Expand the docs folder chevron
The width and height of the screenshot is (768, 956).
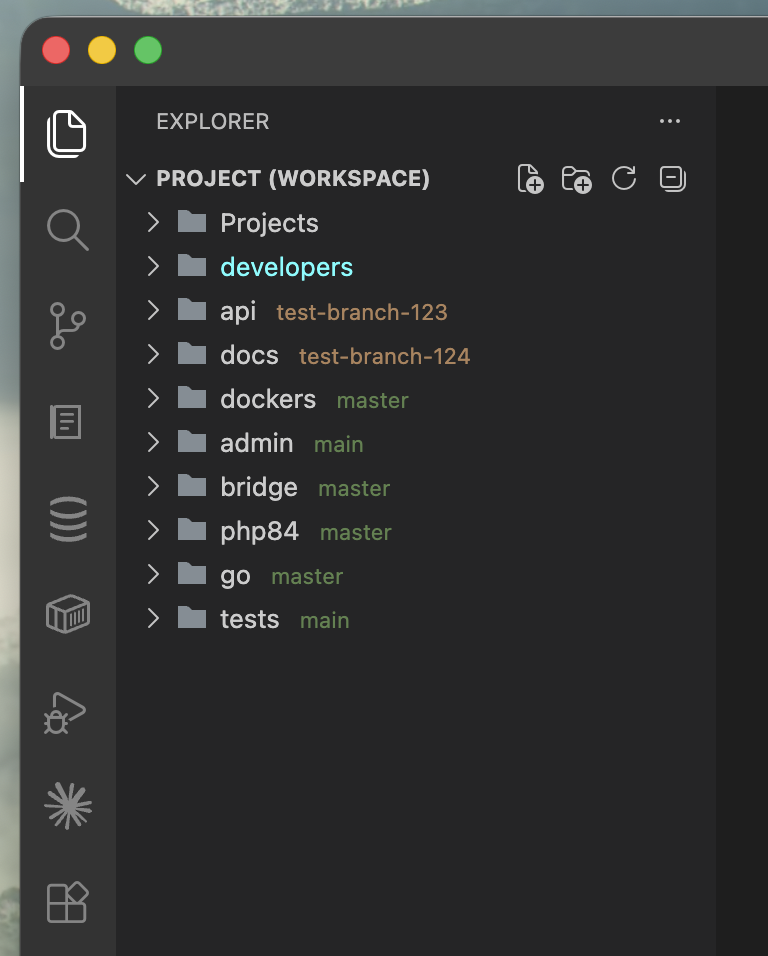[x=153, y=354]
